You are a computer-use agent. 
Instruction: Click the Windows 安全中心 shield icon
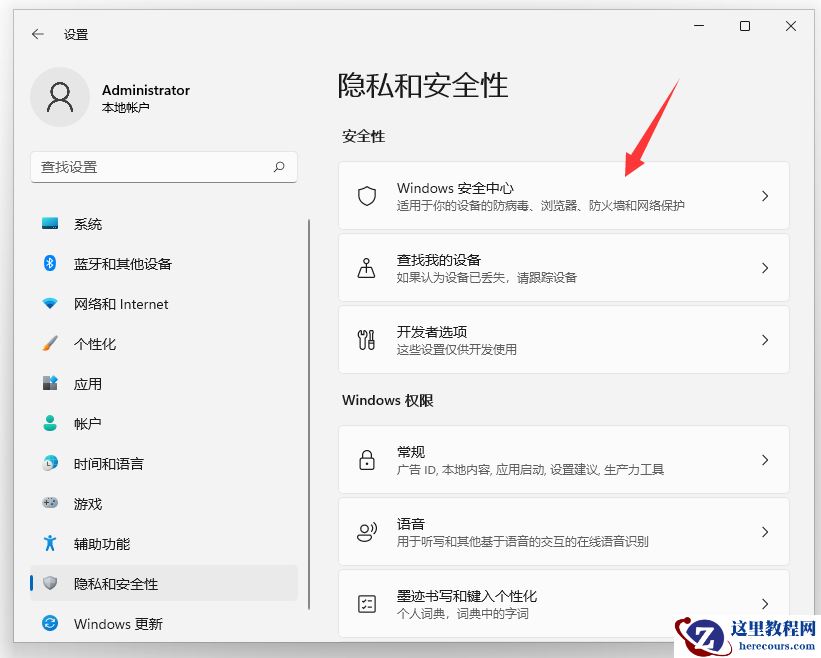pyautogui.click(x=369, y=195)
